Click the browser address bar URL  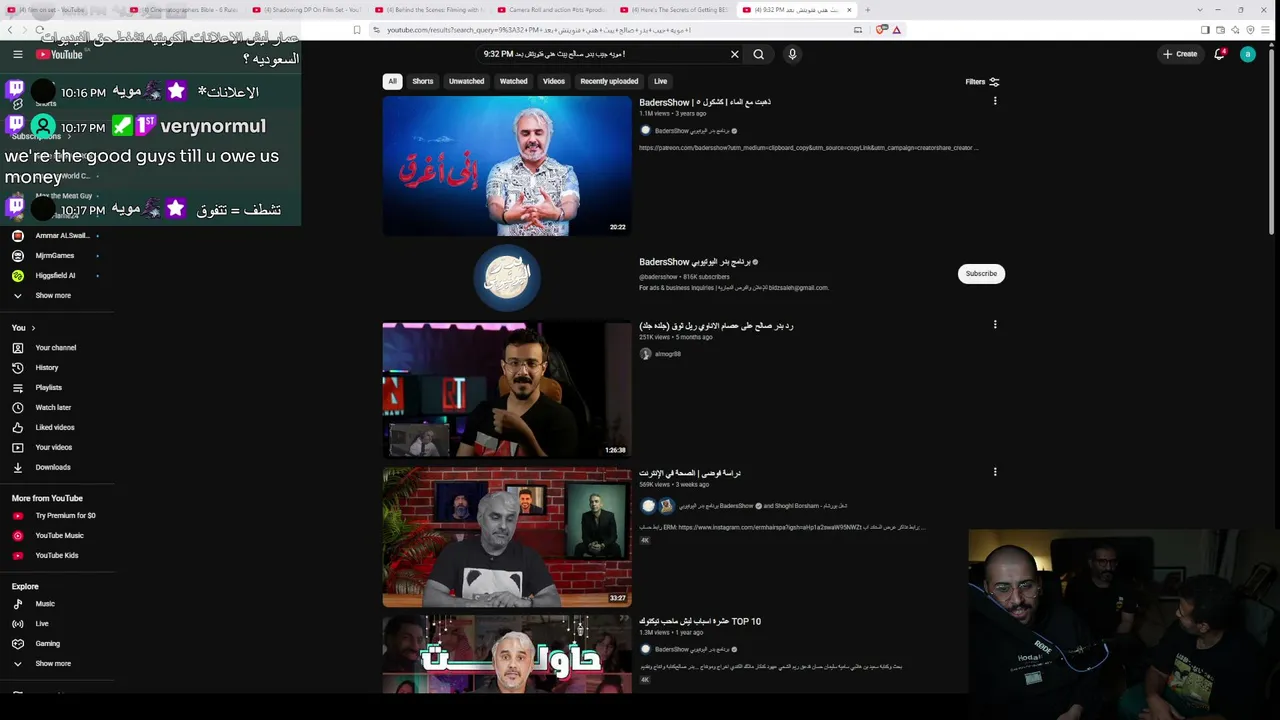(x=540, y=30)
